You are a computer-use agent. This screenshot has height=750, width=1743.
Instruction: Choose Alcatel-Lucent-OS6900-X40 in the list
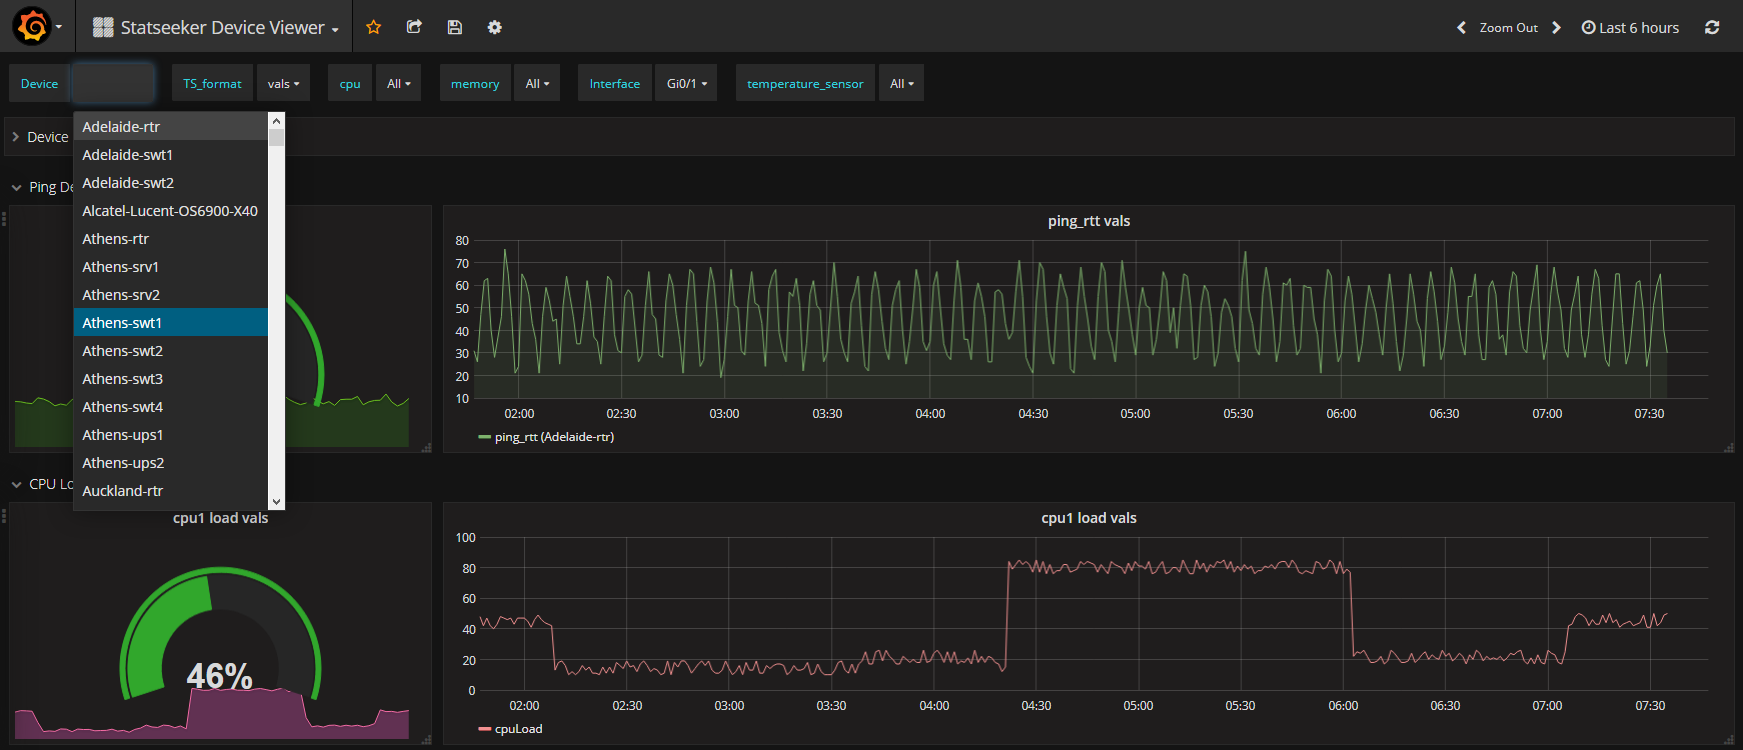point(171,210)
